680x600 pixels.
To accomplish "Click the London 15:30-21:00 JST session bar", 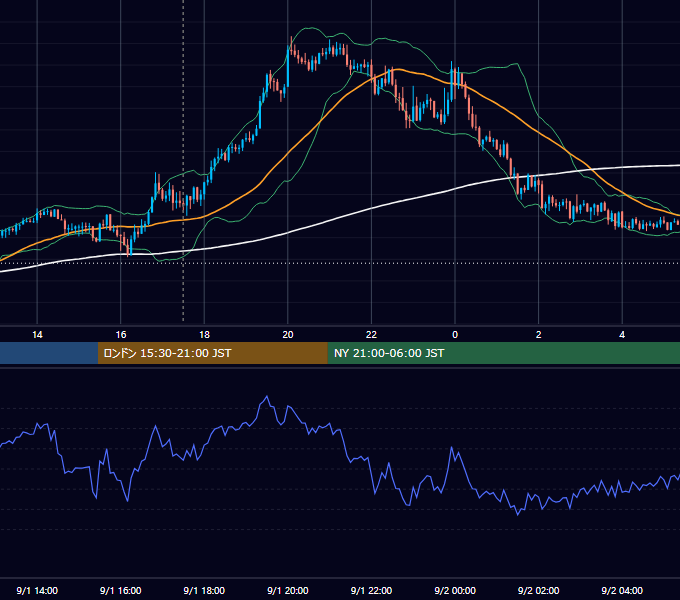I will [x=212, y=353].
